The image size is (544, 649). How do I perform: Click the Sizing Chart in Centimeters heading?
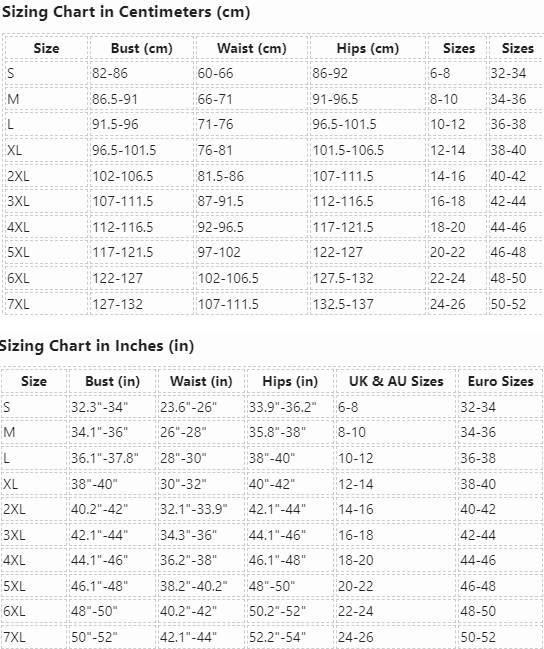pyautogui.click(x=126, y=12)
